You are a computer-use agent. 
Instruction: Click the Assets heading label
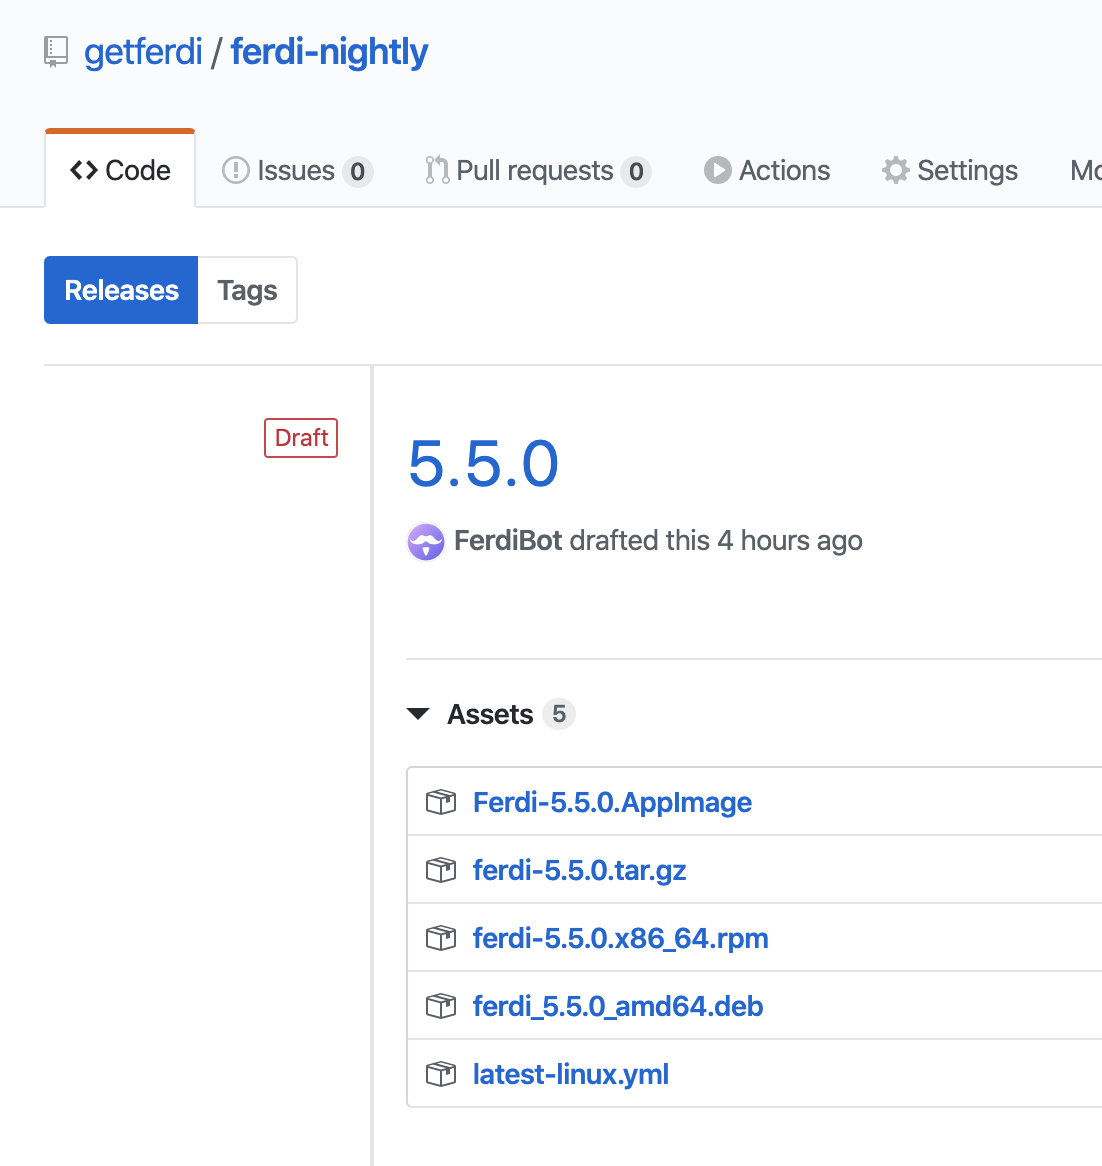pos(490,714)
